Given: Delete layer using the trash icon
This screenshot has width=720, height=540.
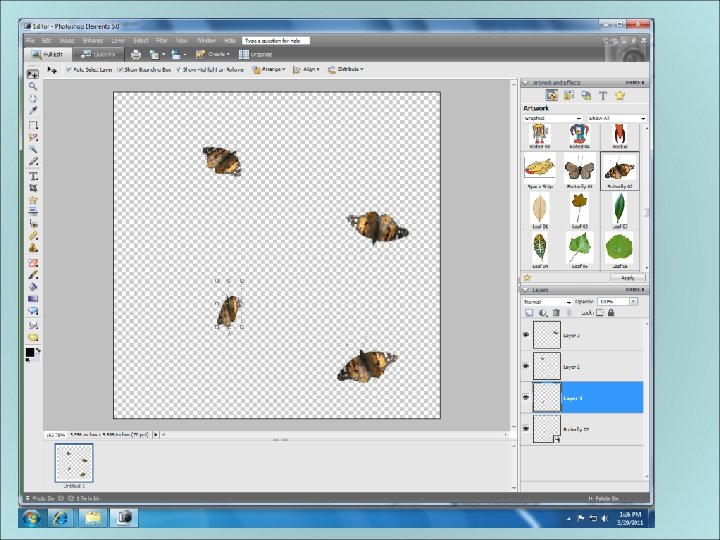Looking at the screenshot, I should tap(556, 313).
